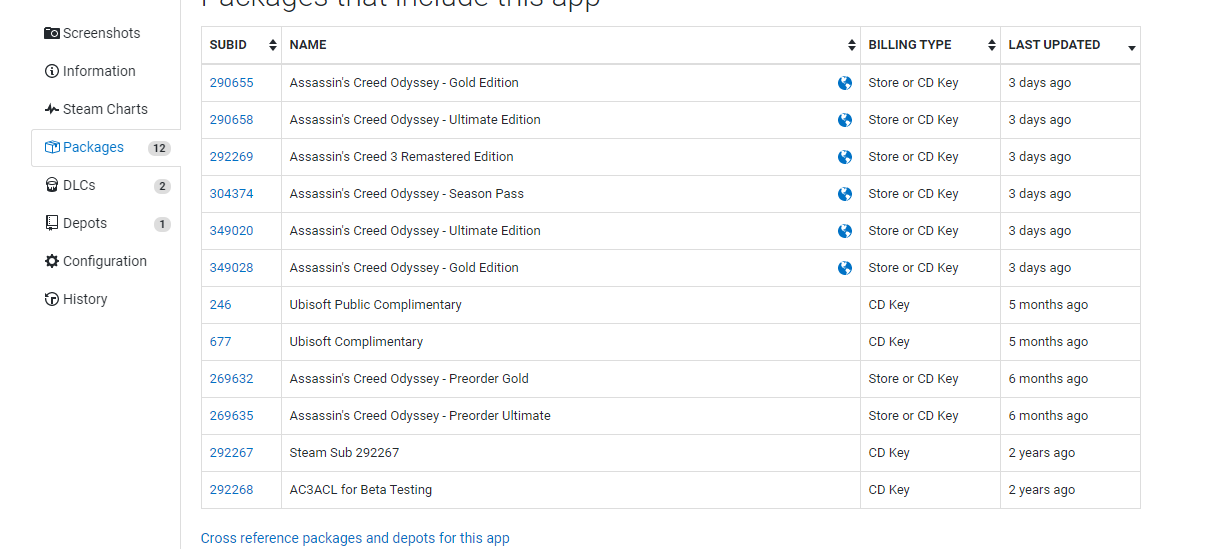Image resolution: width=1207 pixels, height=559 pixels.
Task: Open the Configuration sidebar tab
Action: click(x=106, y=261)
